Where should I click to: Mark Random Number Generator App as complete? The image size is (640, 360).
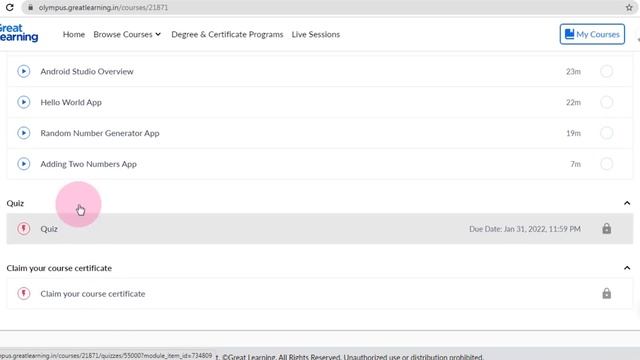point(607,133)
